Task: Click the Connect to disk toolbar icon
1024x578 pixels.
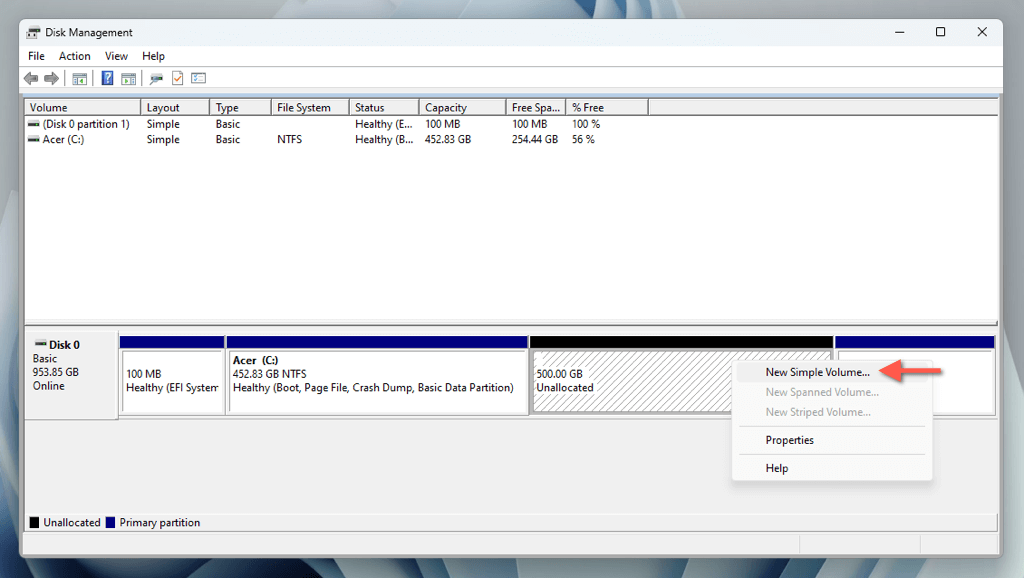Action: [156, 78]
